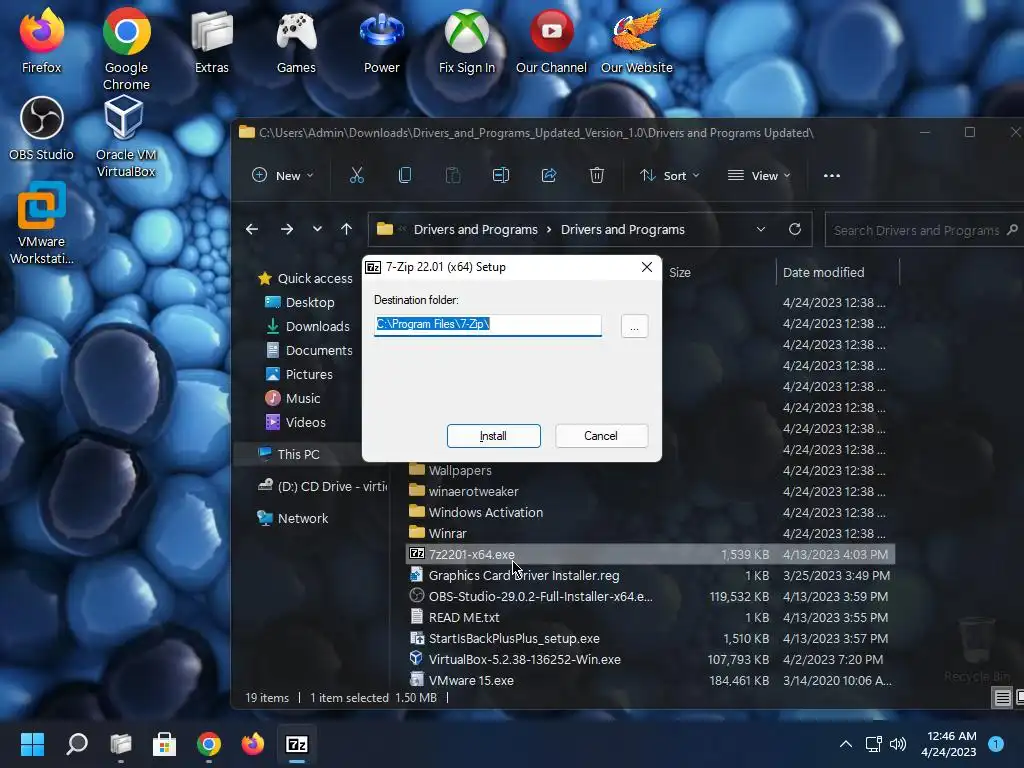This screenshot has width=1024, height=768.
Task: Expand the New dropdown menu
Action: point(283,176)
